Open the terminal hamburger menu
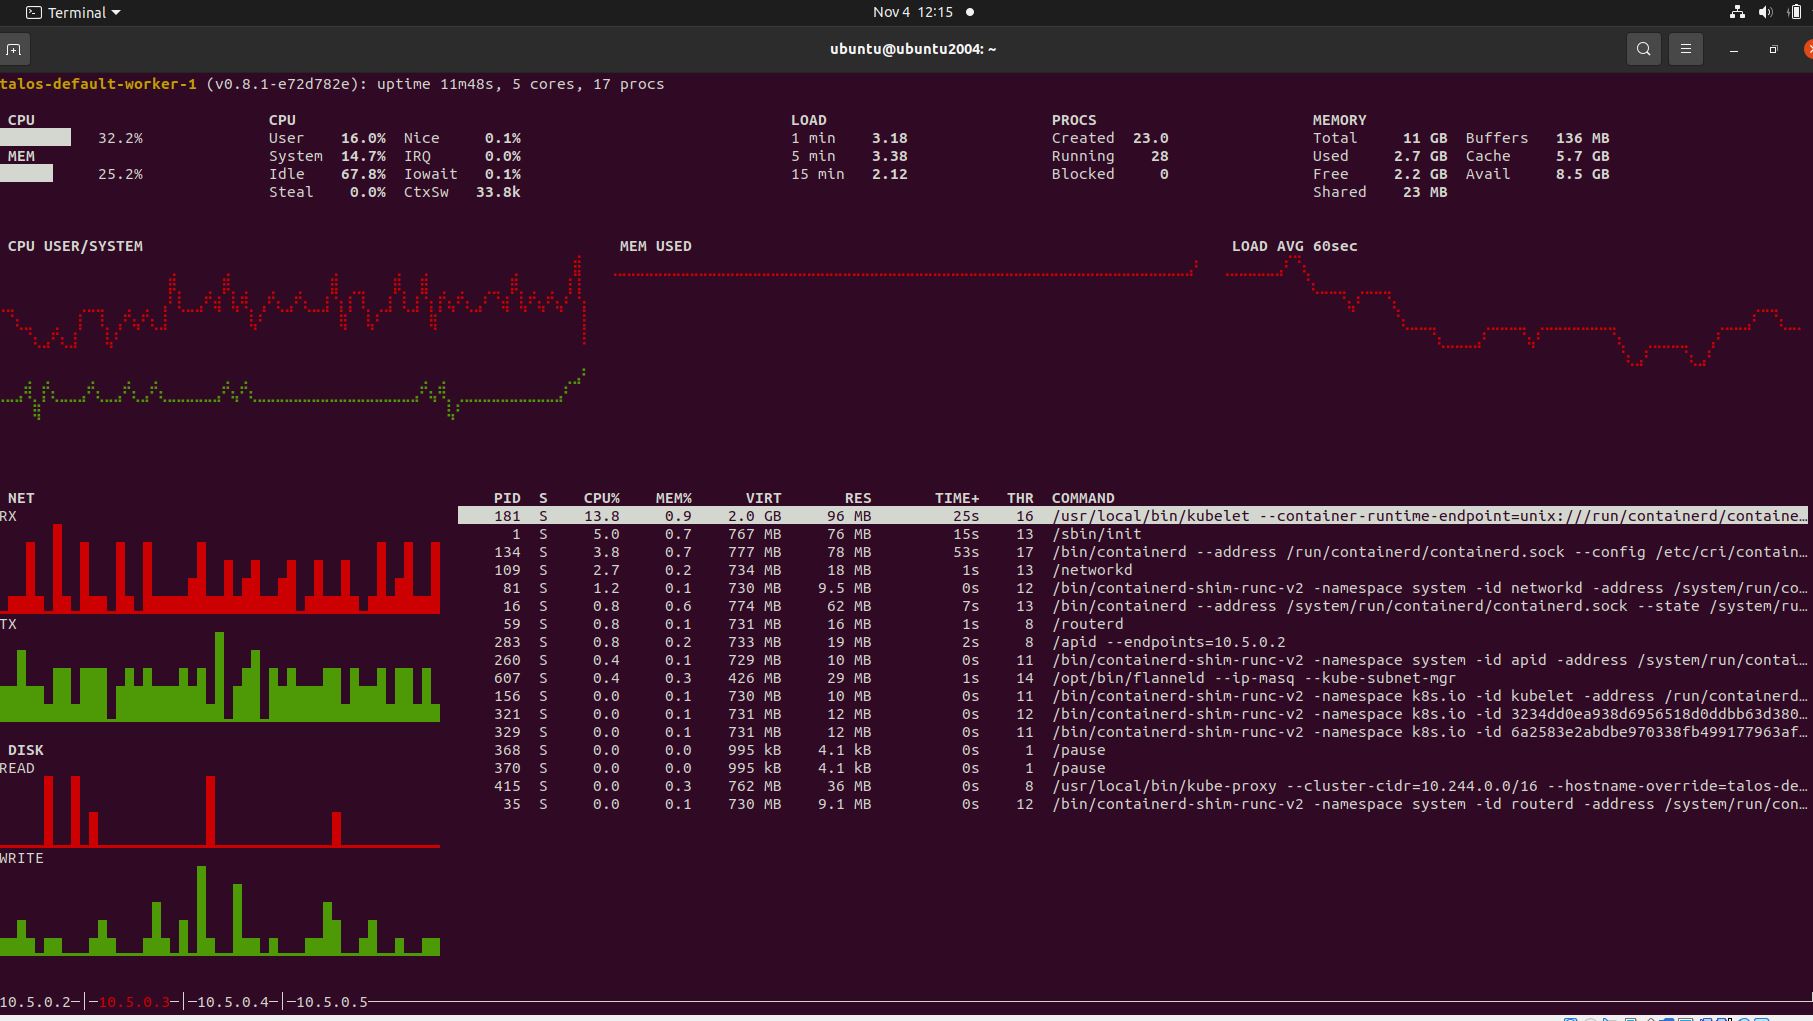The height and width of the screenshot is (1021, 1813). (x=1686, y=49)
